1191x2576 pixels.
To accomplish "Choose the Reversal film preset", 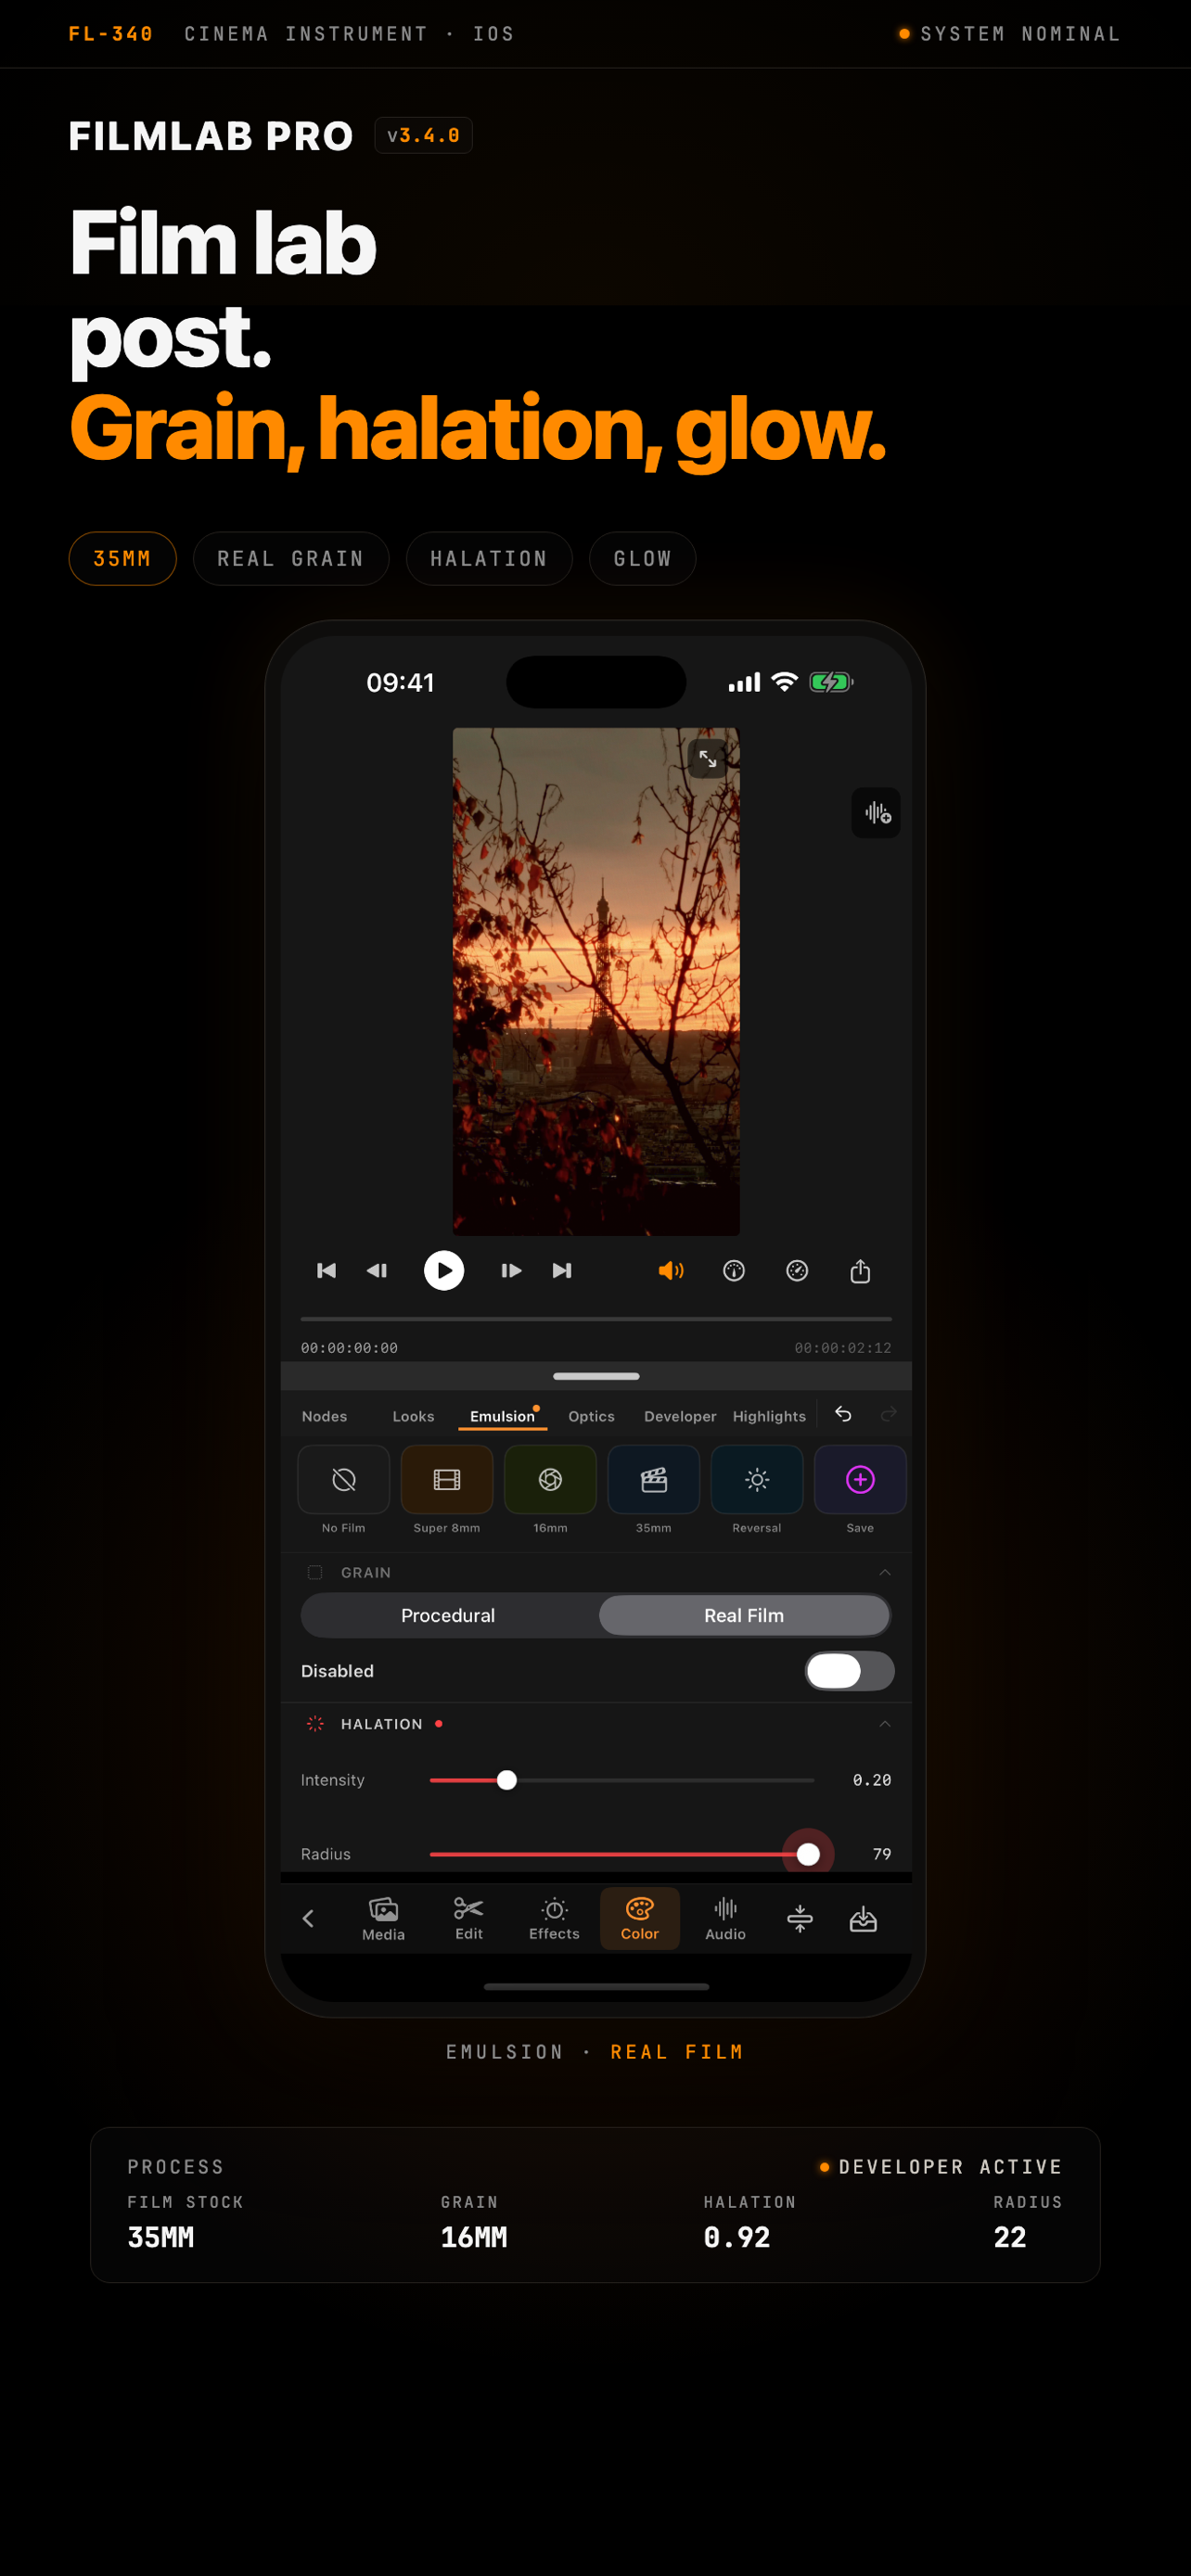I will click(757, 1479).
